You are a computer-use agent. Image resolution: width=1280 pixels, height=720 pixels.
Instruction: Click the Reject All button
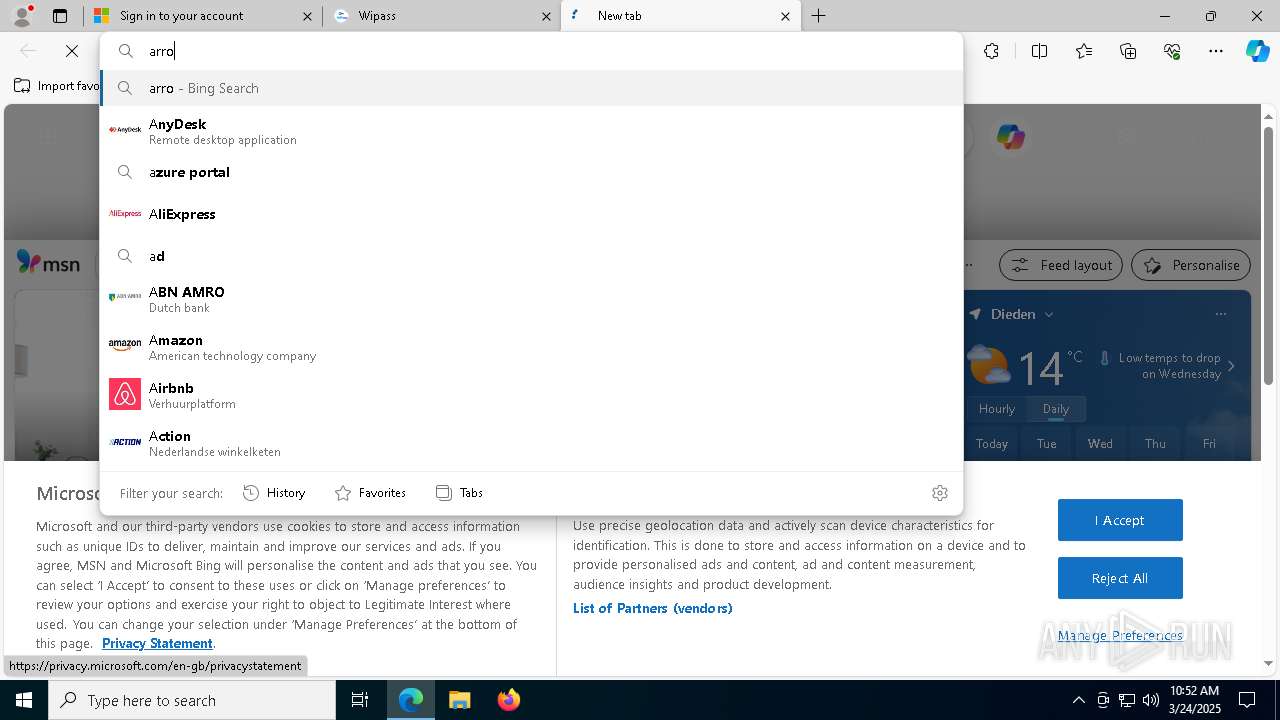pyautogui.click(x=1120, y=578)
